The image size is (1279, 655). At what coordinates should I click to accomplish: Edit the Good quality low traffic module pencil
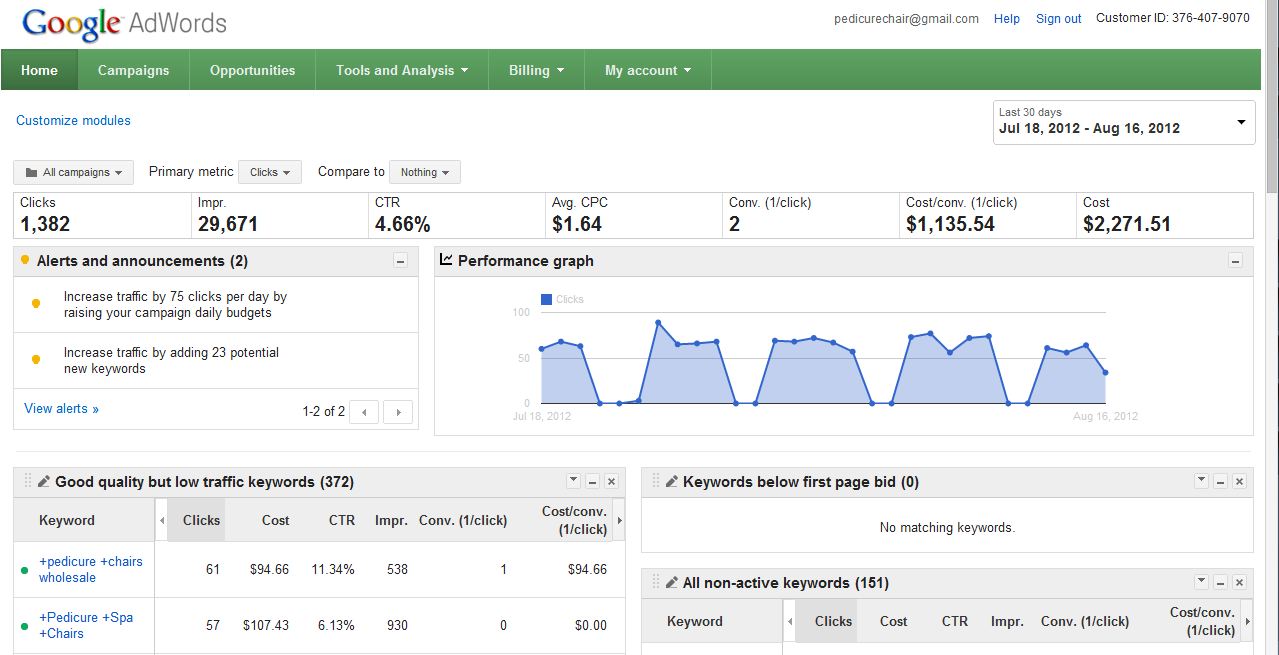(43, 481)
